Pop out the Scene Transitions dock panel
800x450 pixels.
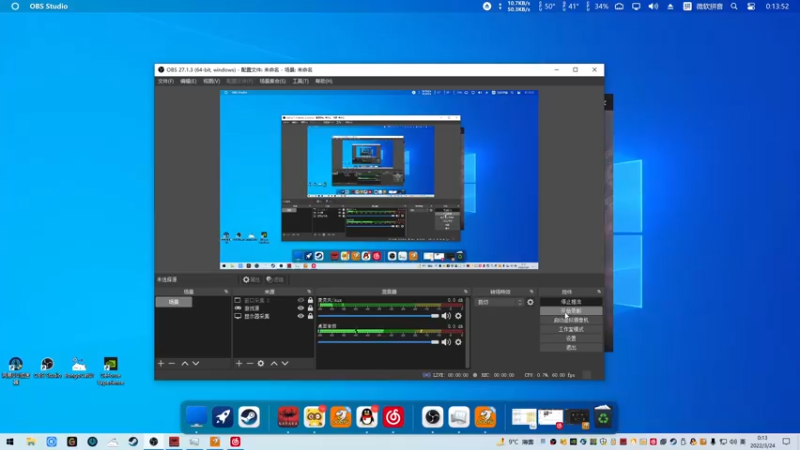point(532,292)
